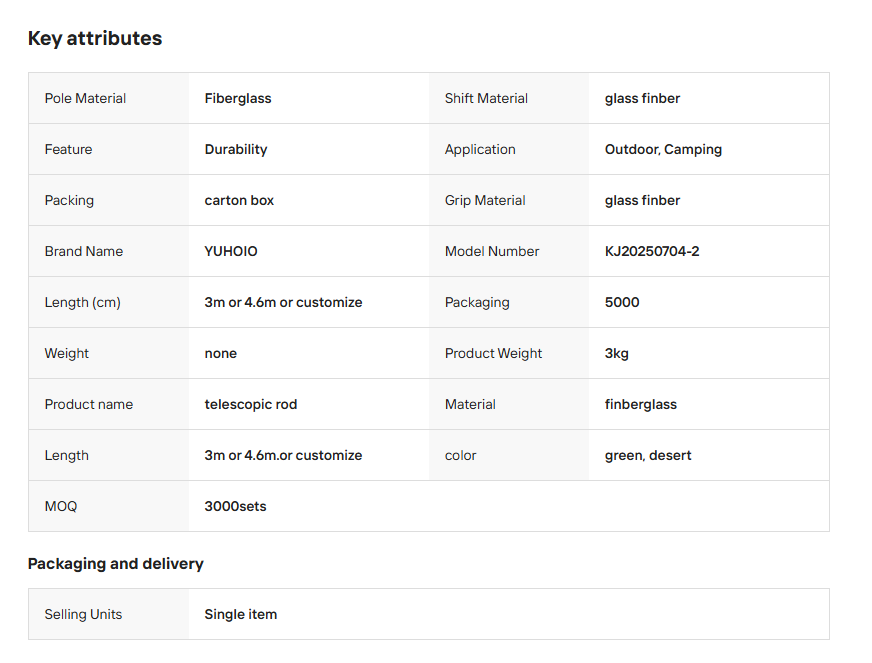This screenshot has height=663, width=872.
Task: Select the finberglass material value
Action: (641, 404)
